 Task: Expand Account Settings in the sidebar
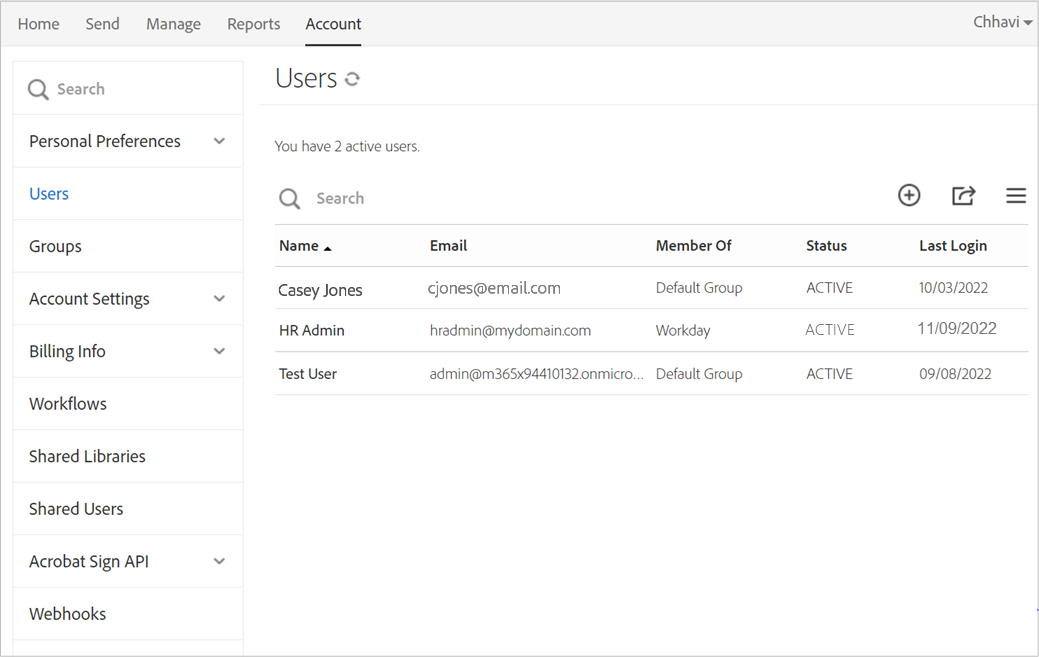click(219, 298)
